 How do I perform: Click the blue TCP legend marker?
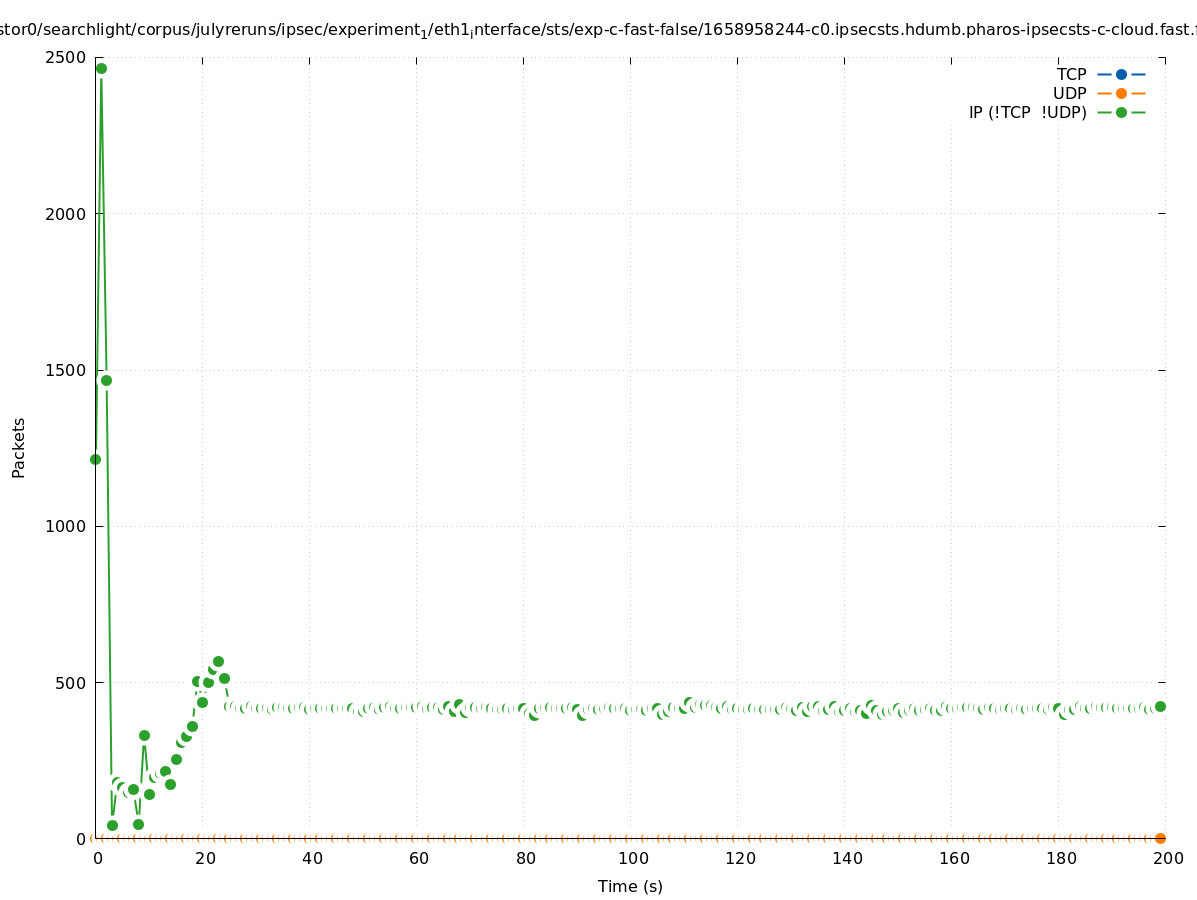tap(1121, 74)
